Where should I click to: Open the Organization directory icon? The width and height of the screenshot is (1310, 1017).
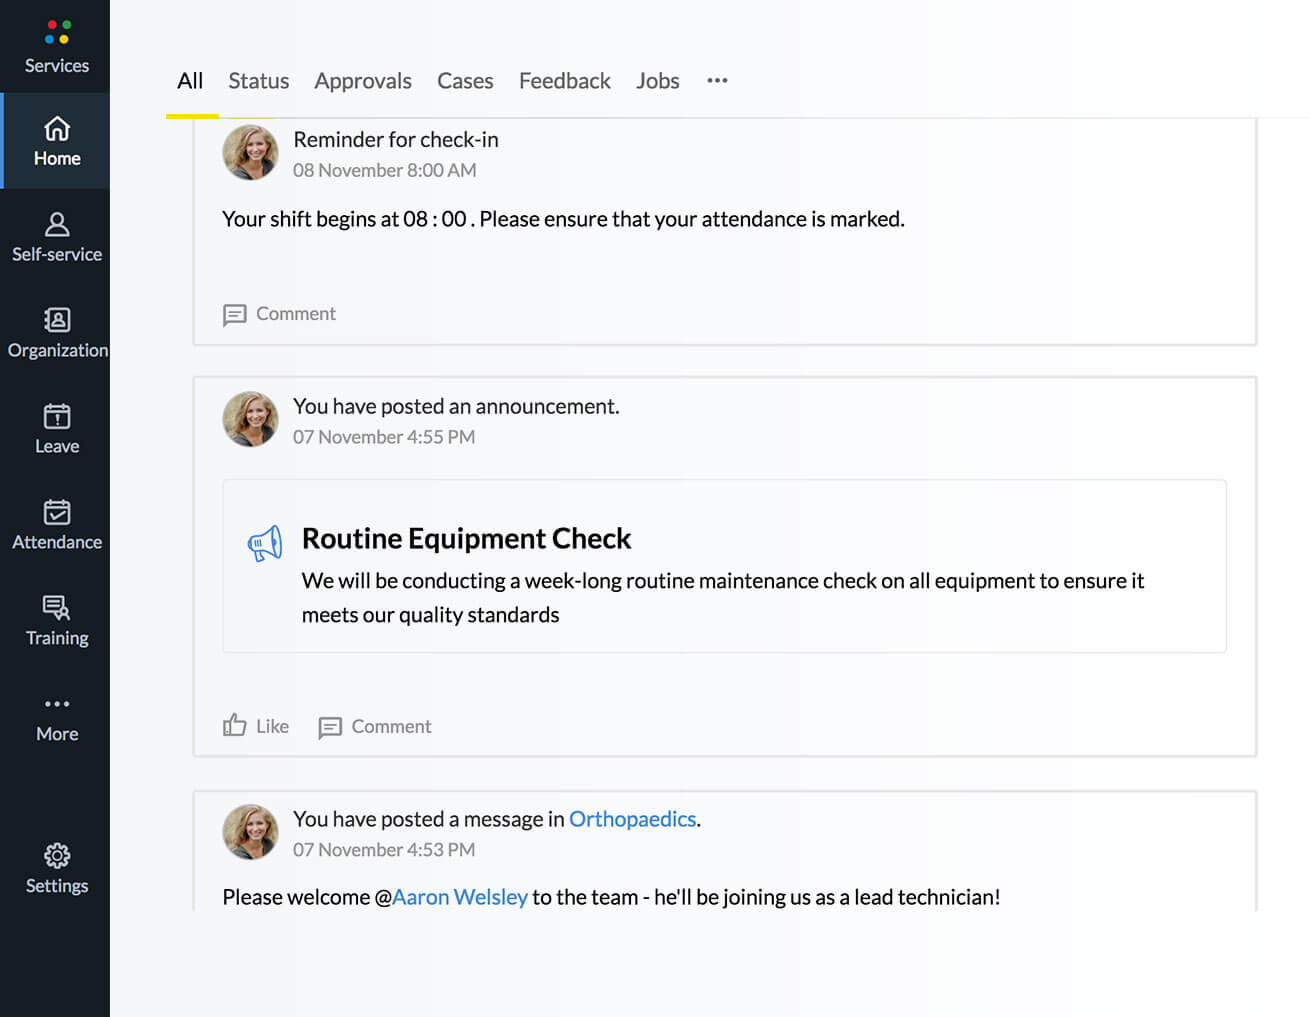click(x=57, y=320)
